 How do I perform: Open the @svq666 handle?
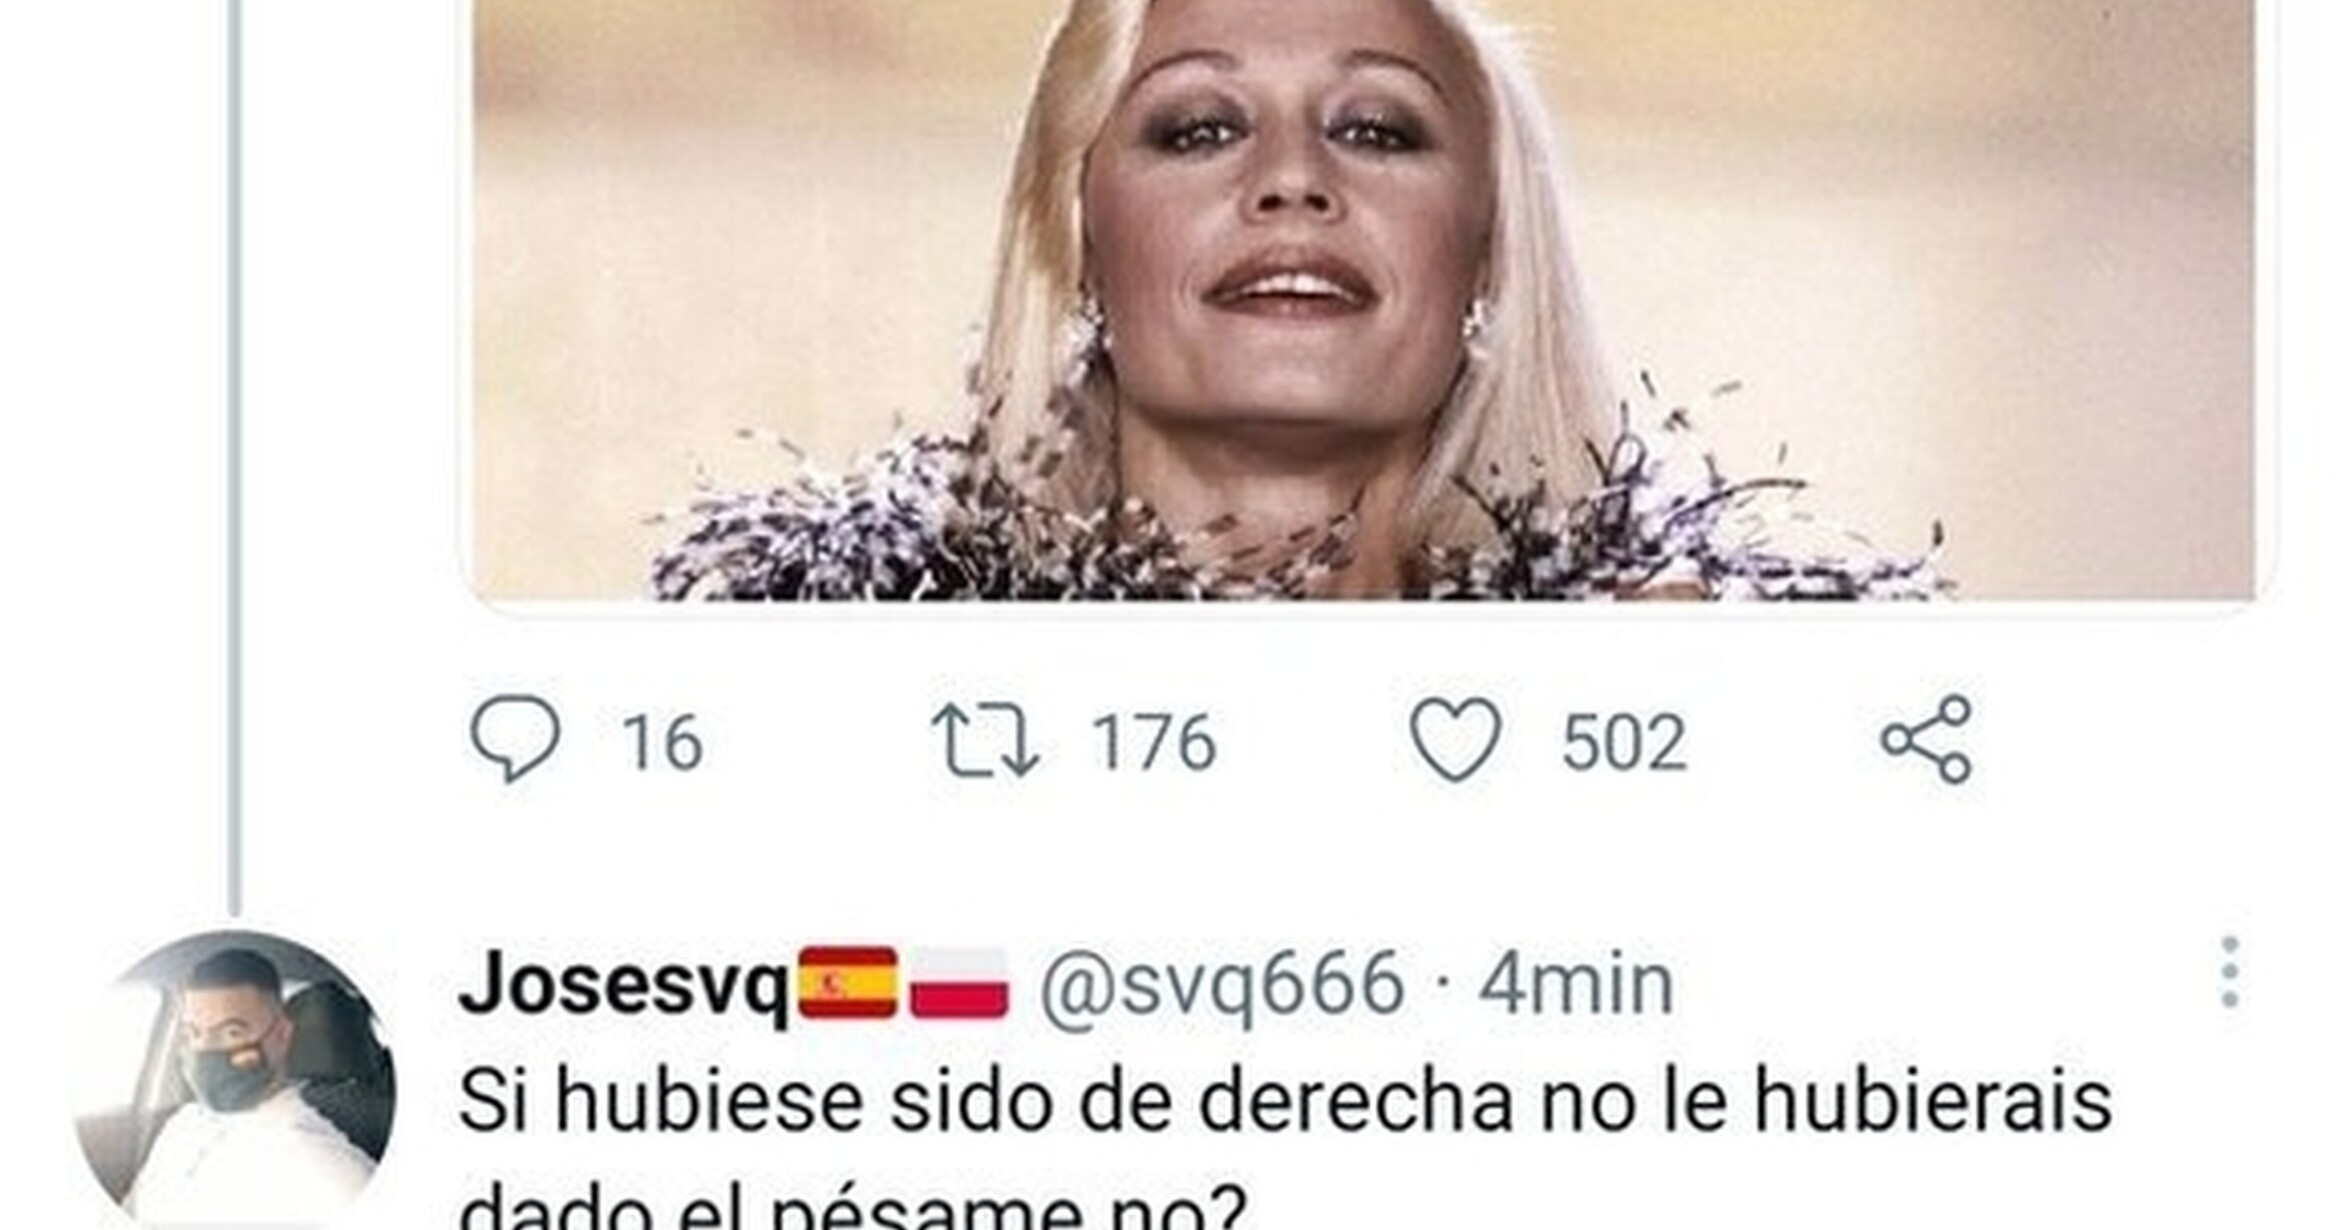point(1222,985)
